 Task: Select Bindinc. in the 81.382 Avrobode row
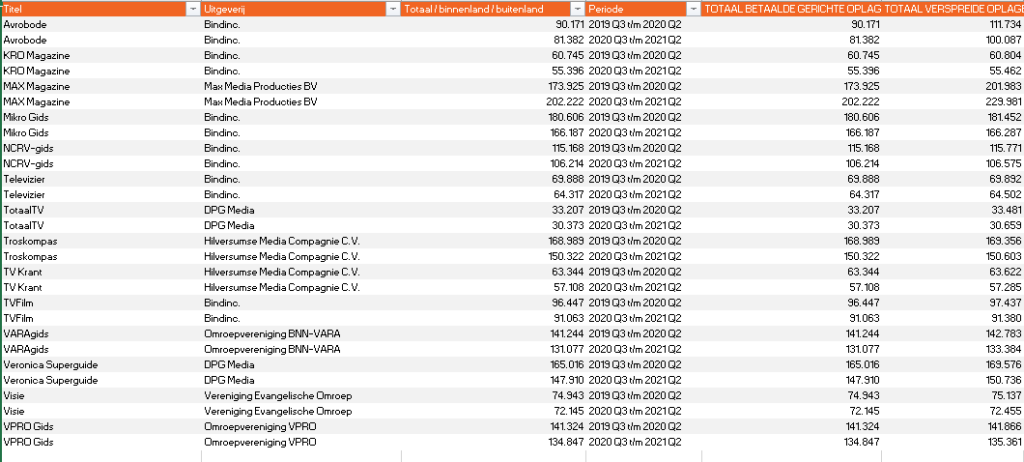(x=222, y=40)
